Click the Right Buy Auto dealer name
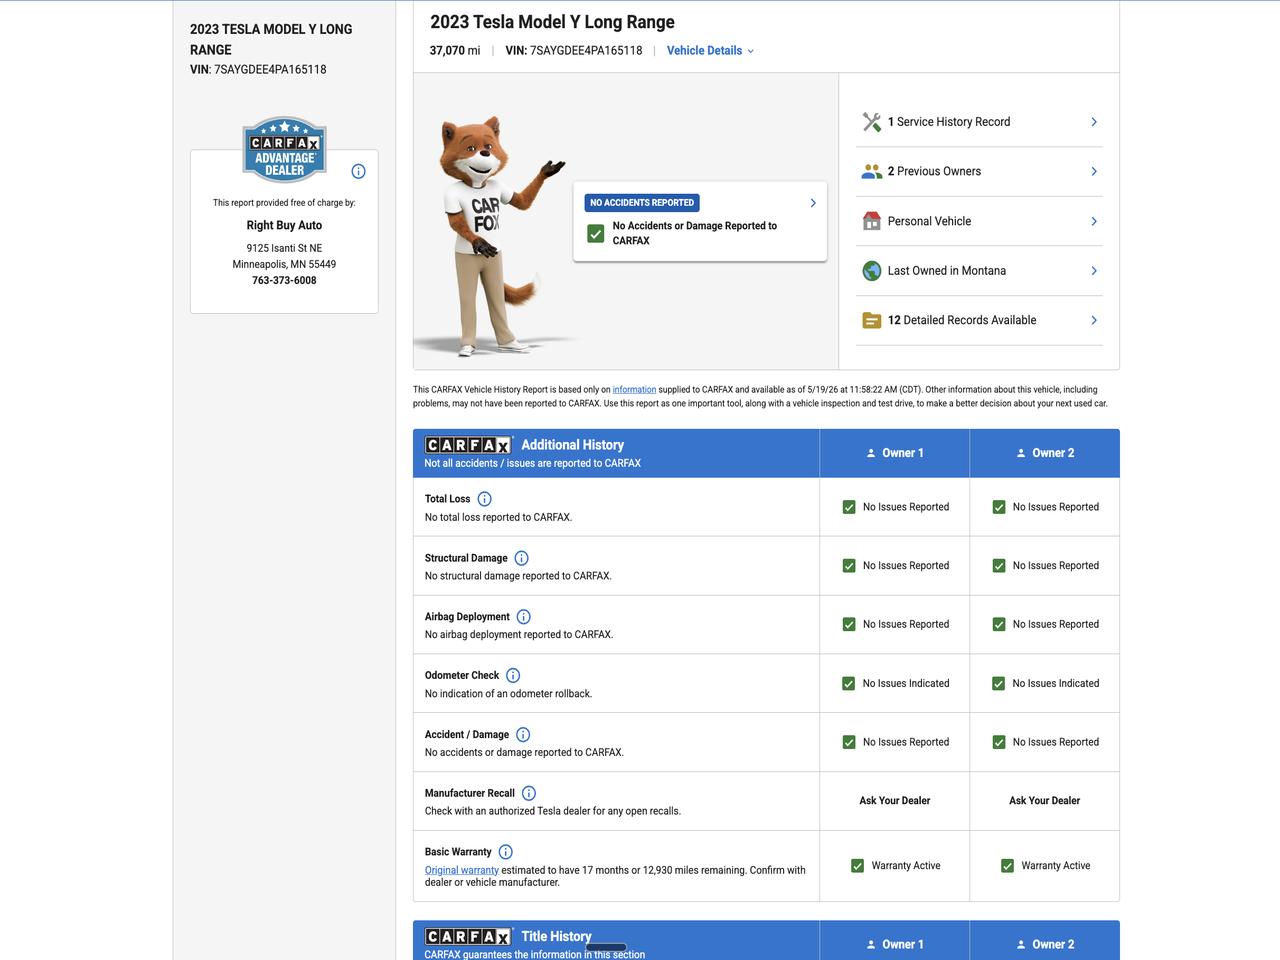 point(284,225)
